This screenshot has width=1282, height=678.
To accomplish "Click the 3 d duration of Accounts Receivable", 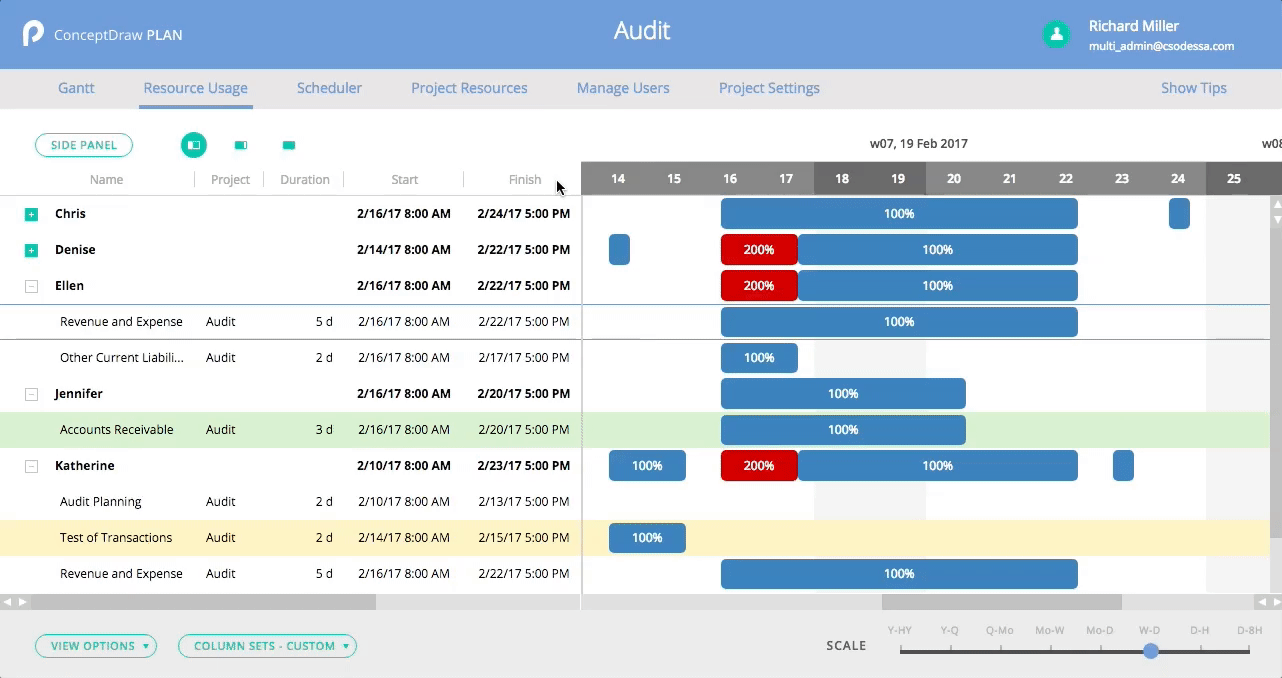I will pyautogui.click(x=324, y=430).
